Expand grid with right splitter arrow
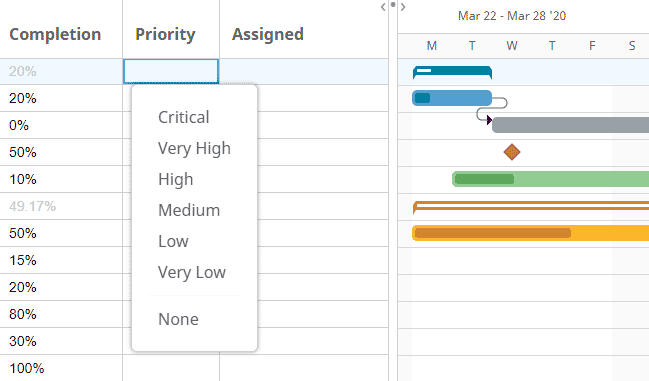Viewport: 649px width, 381px height. [403, 7]
